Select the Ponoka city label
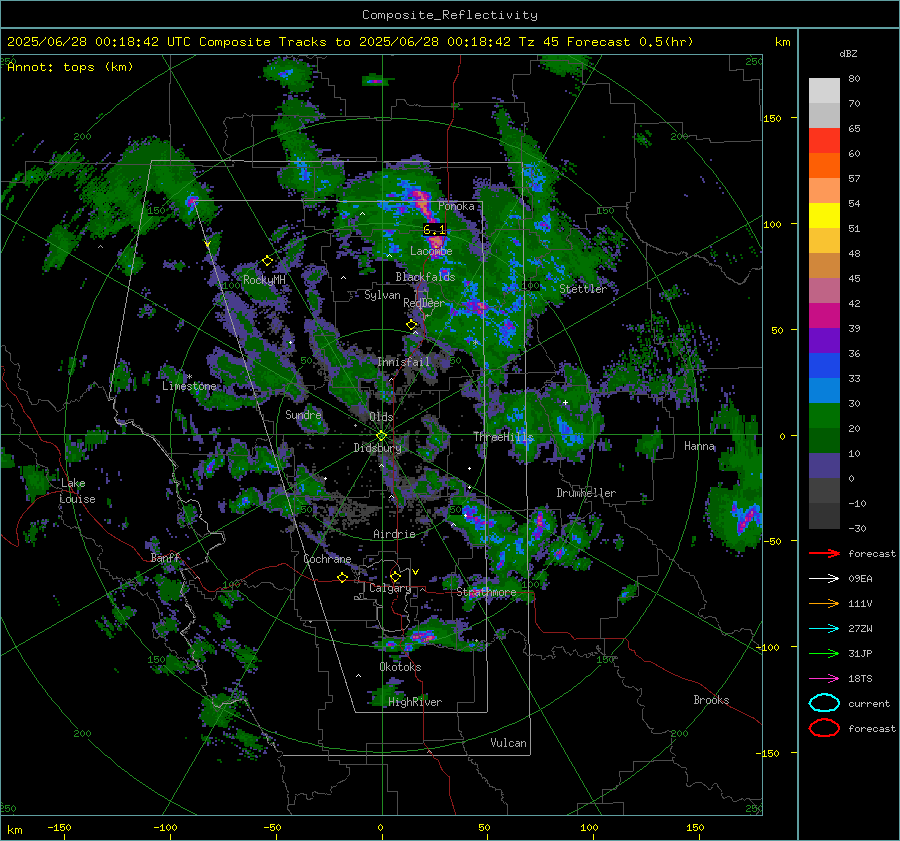The image size is (900, 841). 456,206
